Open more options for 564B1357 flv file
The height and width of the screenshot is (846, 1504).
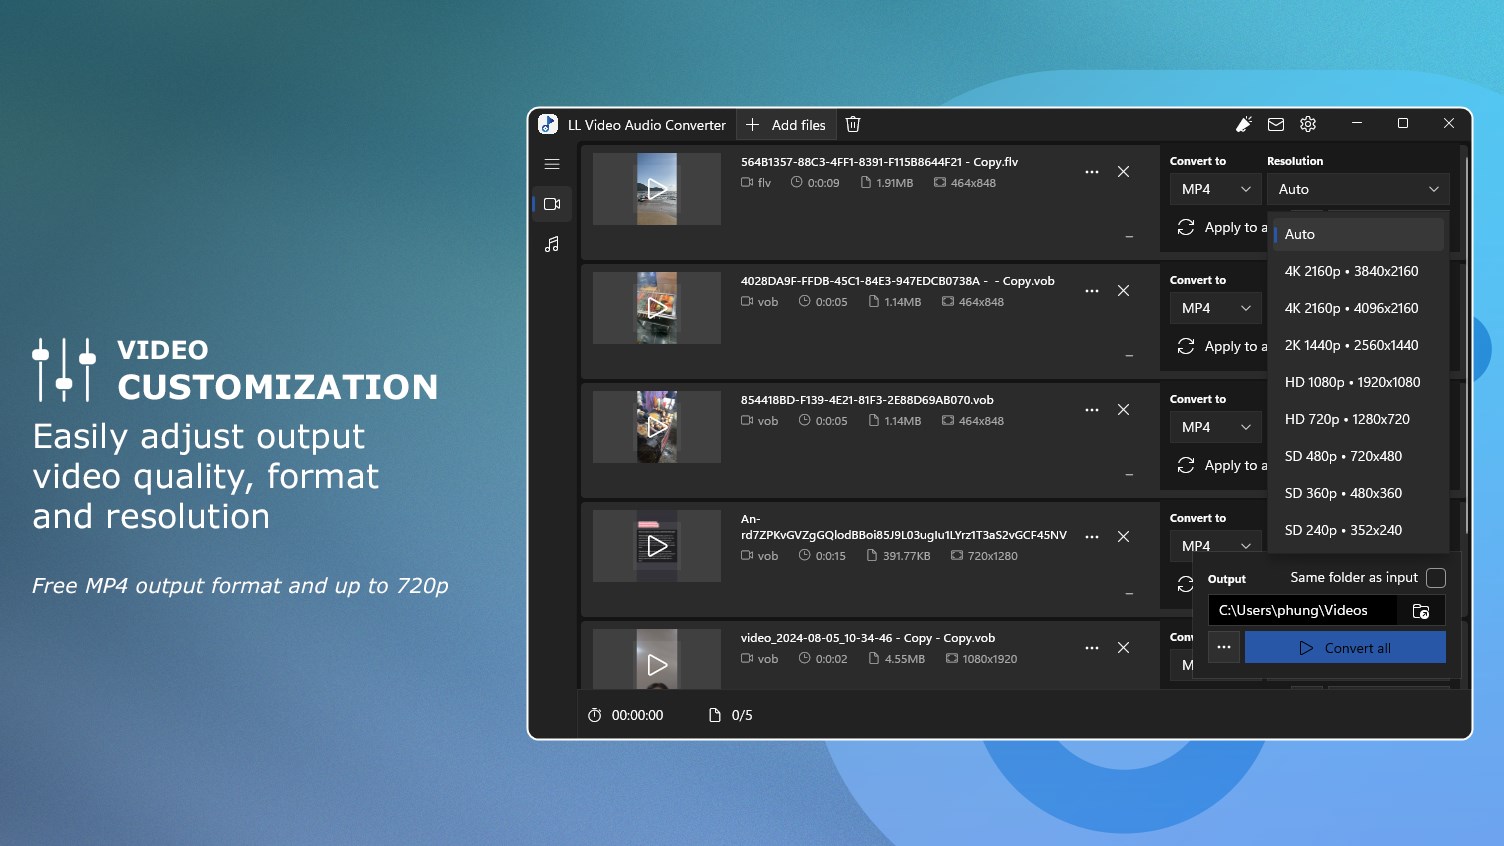click(x=1092, y=172)
